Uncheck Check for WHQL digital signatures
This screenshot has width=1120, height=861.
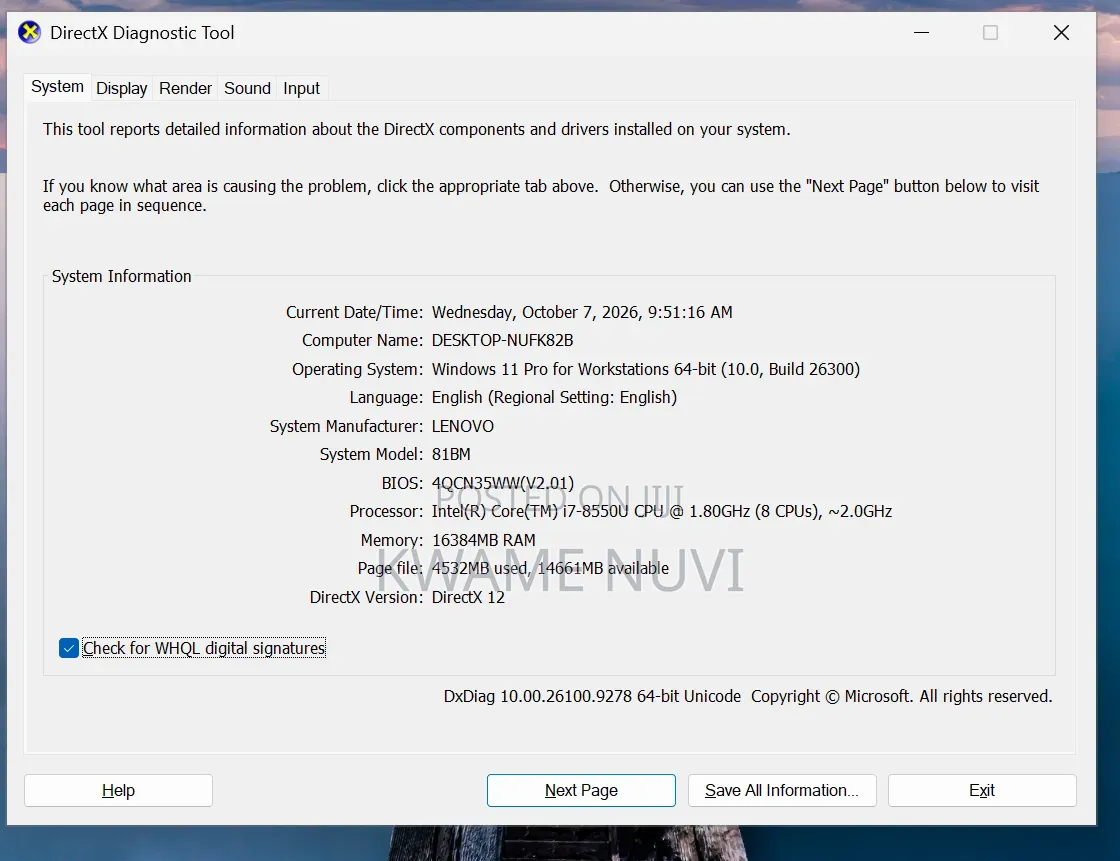point(69,648)
